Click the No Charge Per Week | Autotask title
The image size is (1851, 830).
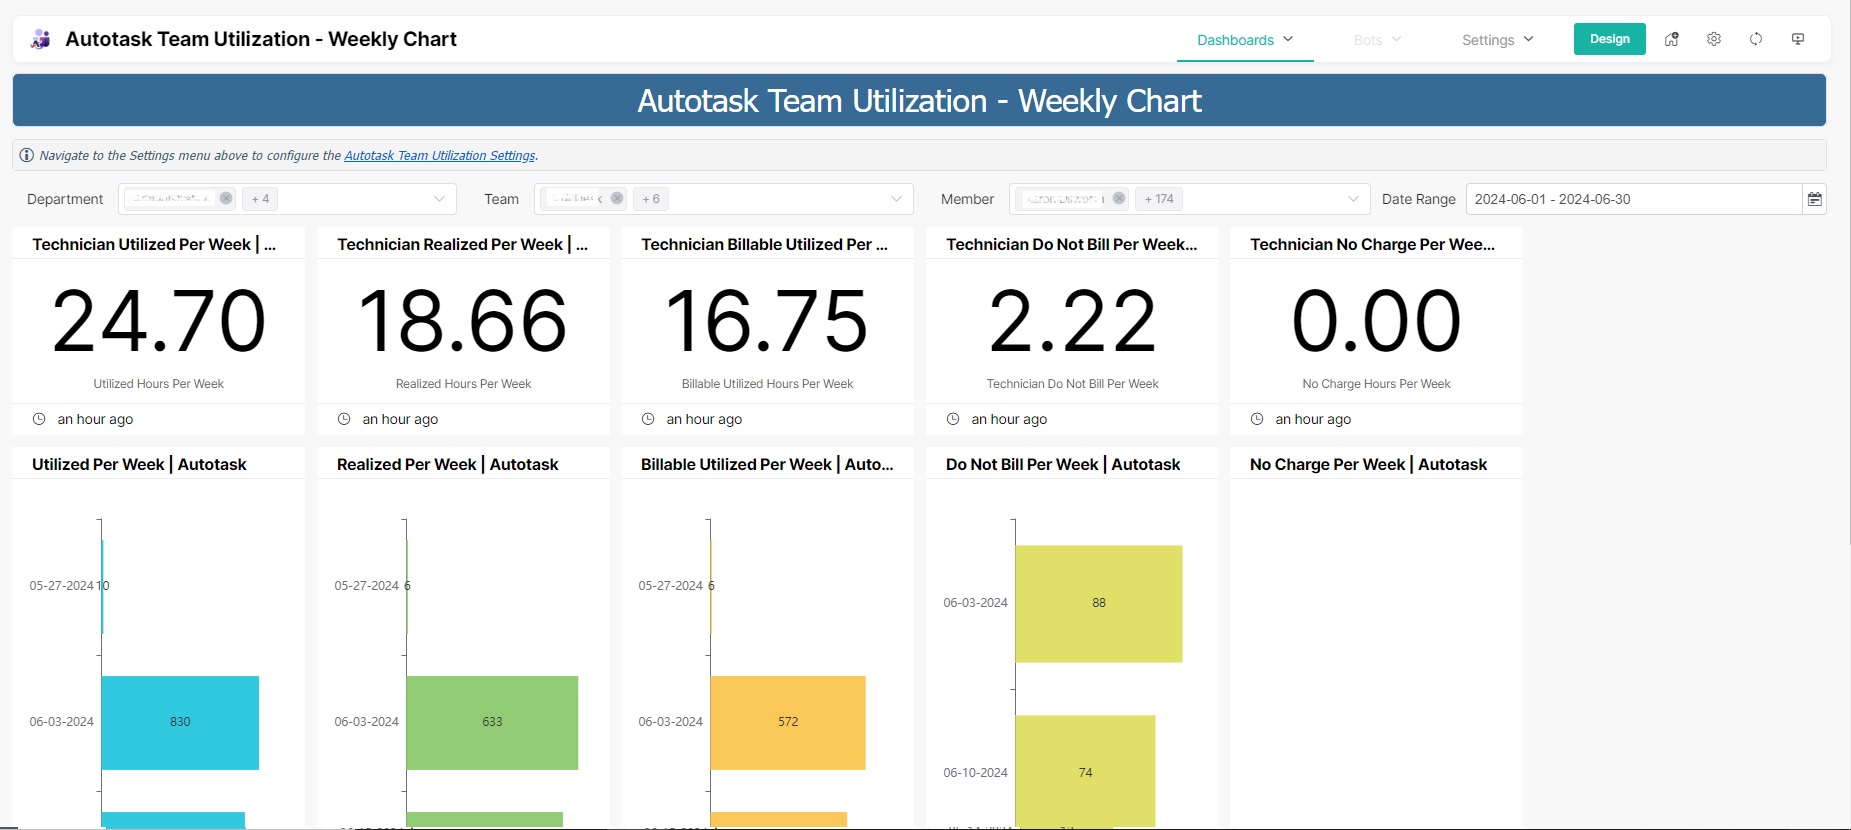pos(1368,464)
